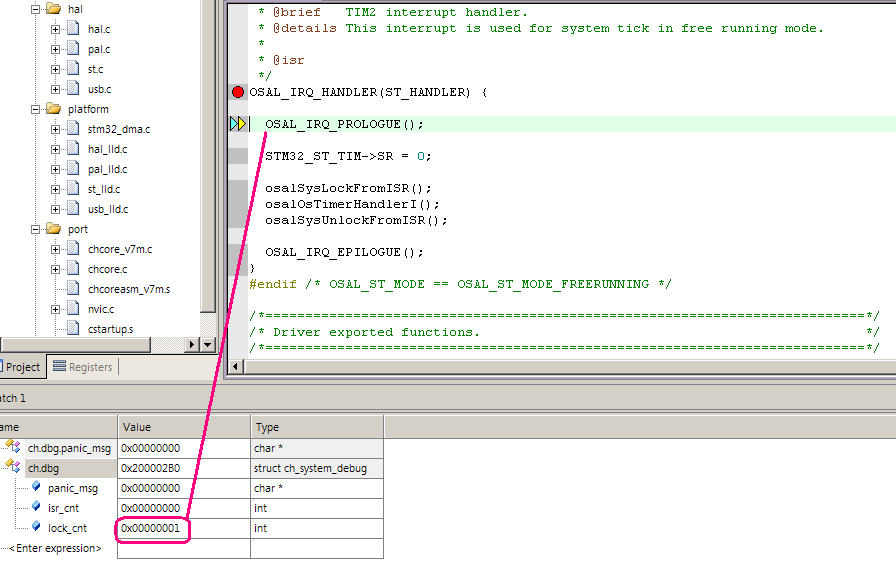Select the ch.dbg.panic_msg watch icon
The height and width of the screenshot is (563, 896).
[13, 447]
